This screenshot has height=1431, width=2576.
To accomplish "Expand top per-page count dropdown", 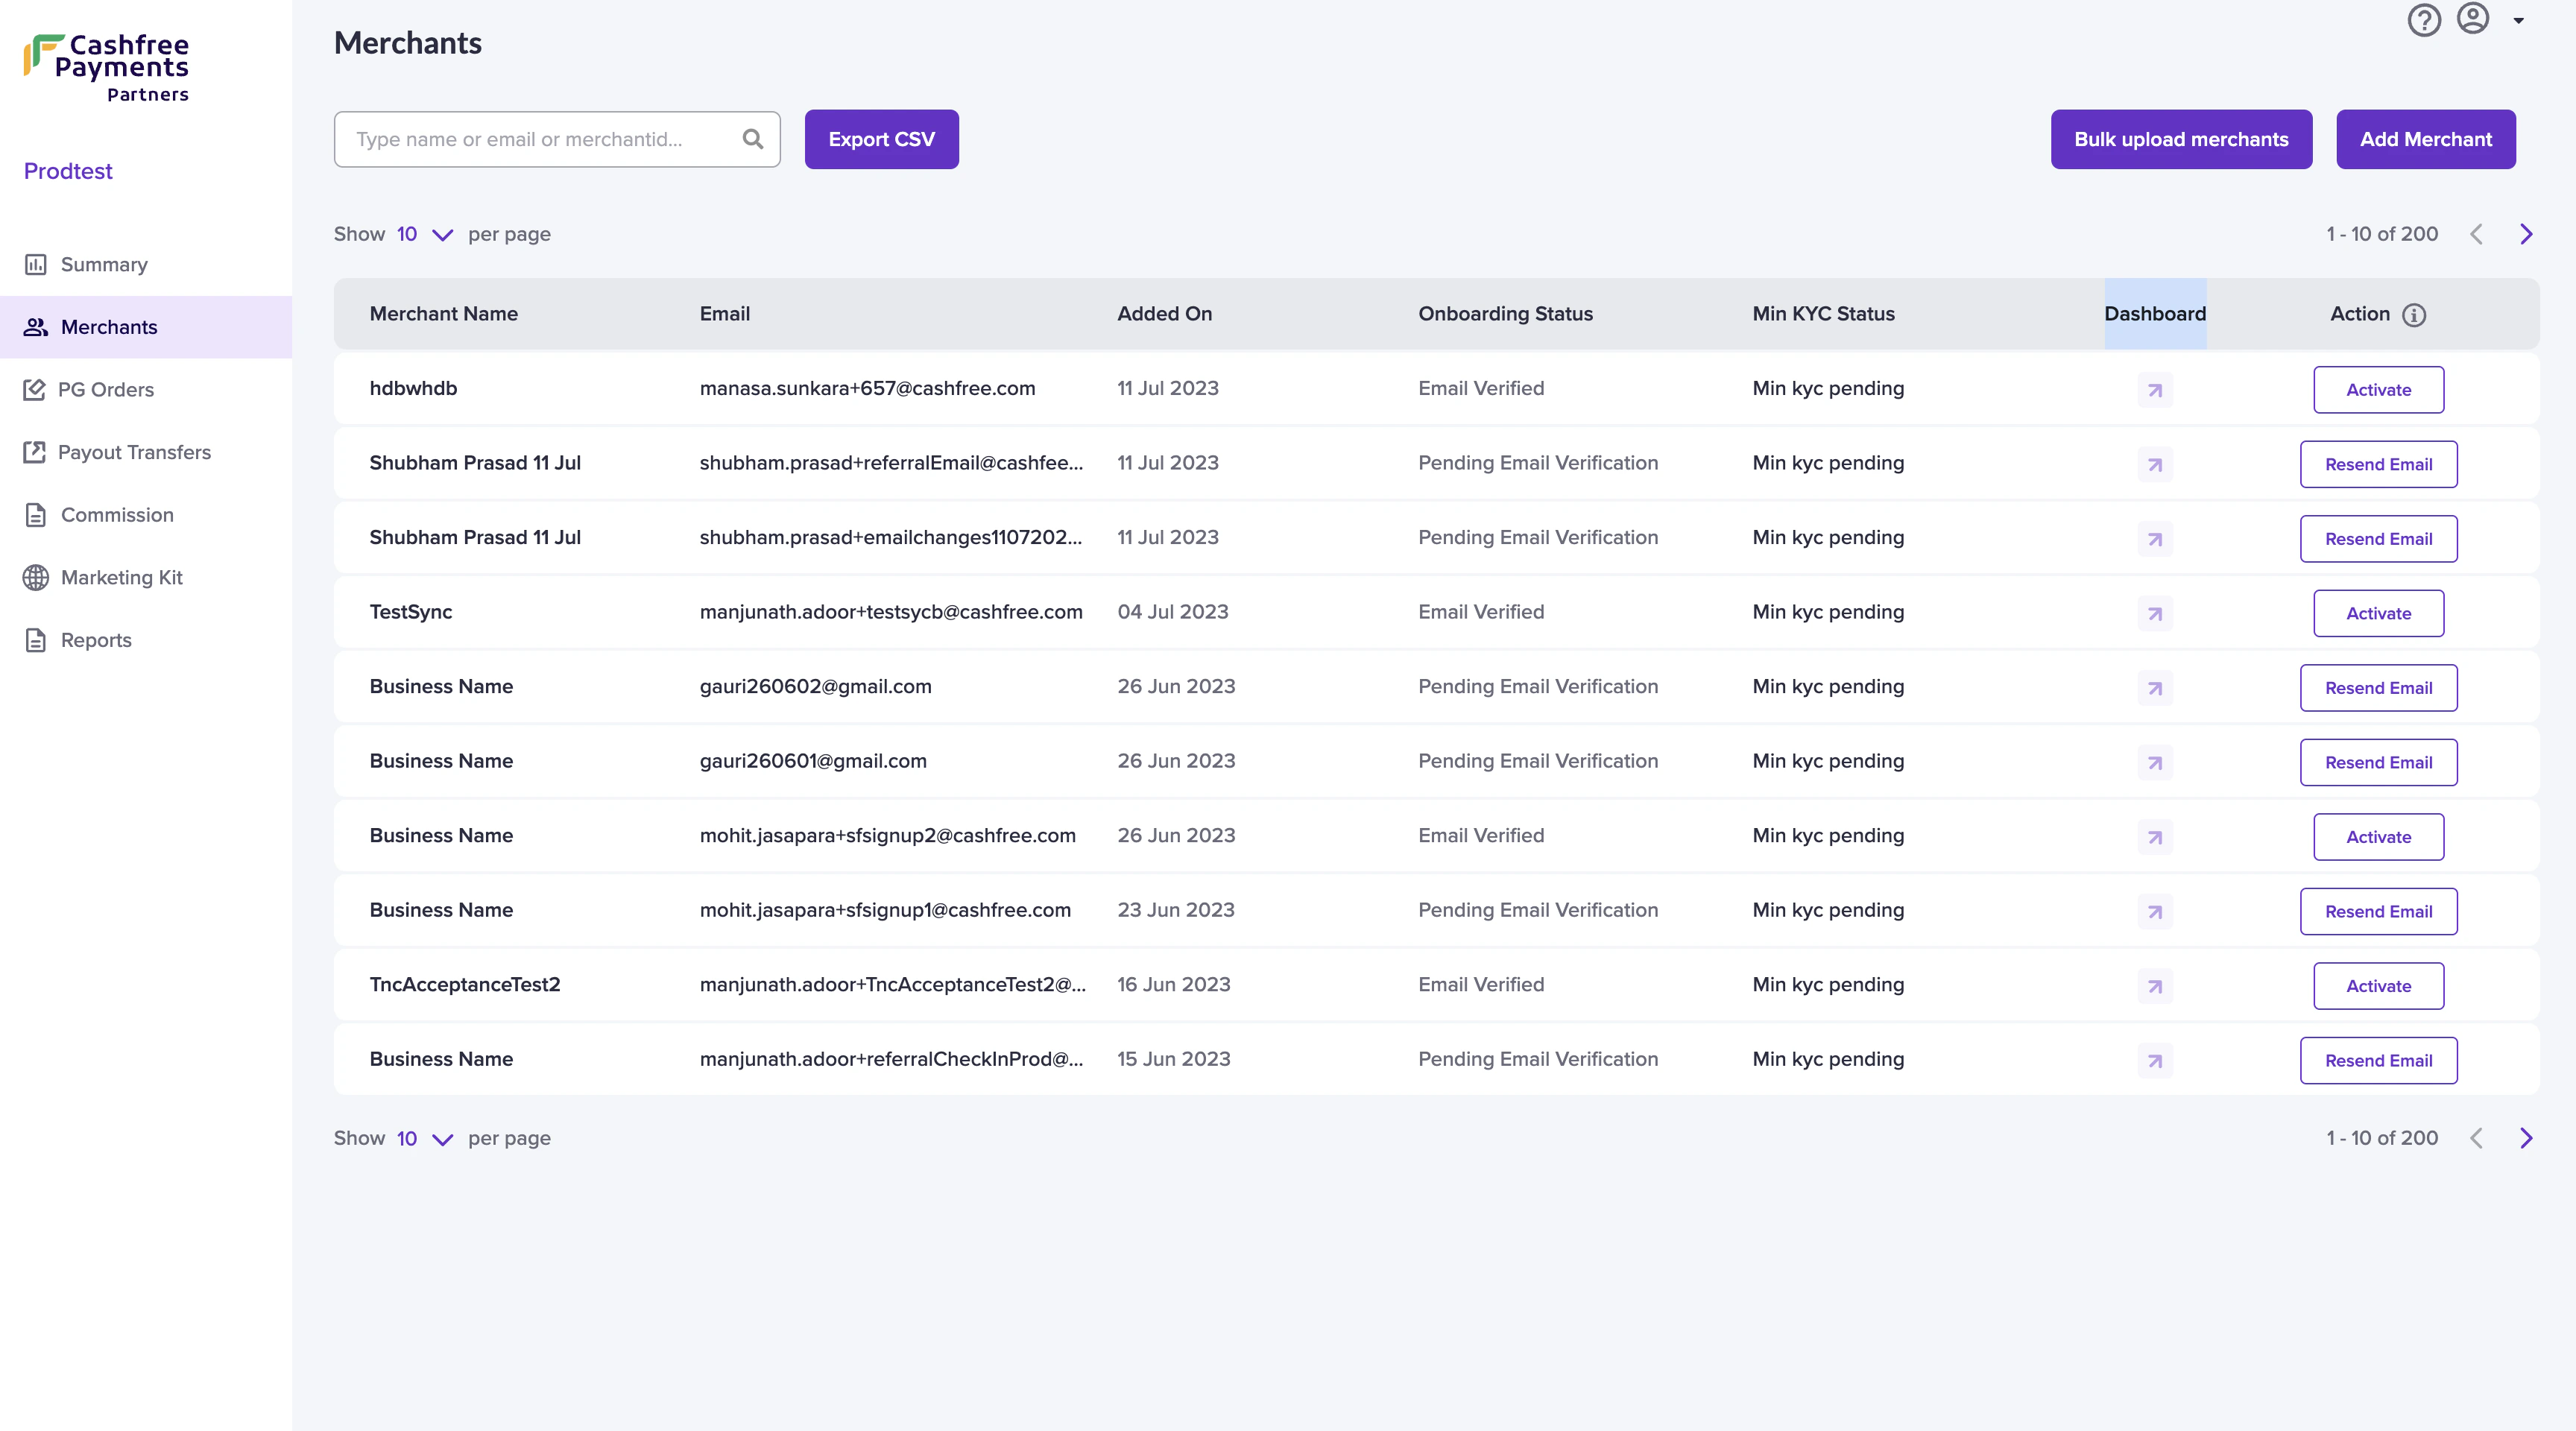I will (x=441, y=235).
